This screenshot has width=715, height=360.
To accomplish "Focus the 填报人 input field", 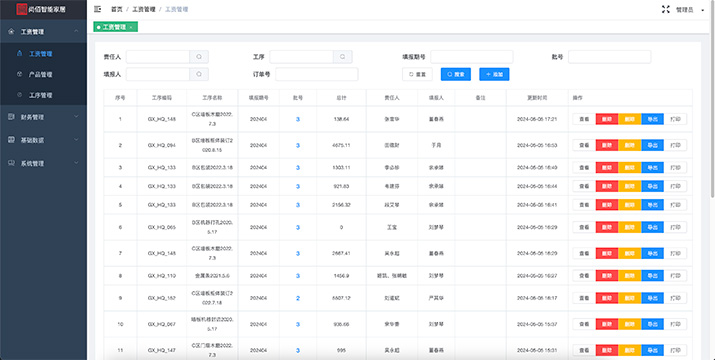I will click(x=158, y=74).
